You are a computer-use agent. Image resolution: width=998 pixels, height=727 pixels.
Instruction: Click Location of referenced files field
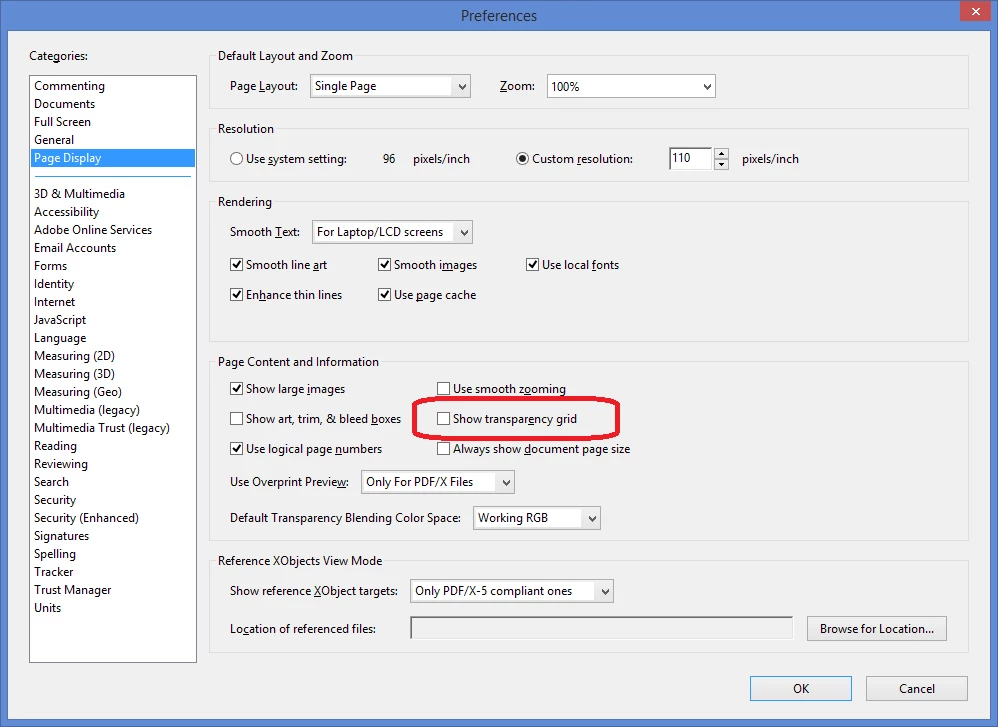[x=602, y=628]
